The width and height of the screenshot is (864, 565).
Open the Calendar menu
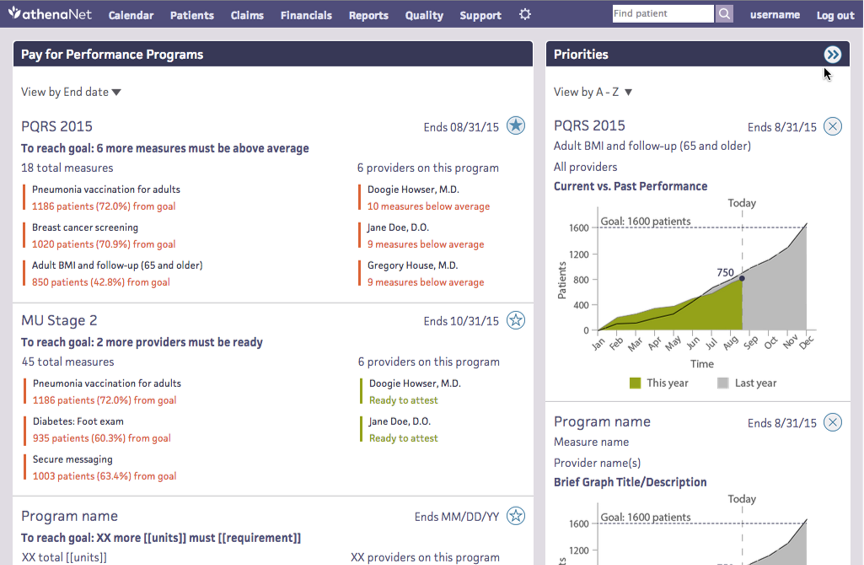[131, 16]
